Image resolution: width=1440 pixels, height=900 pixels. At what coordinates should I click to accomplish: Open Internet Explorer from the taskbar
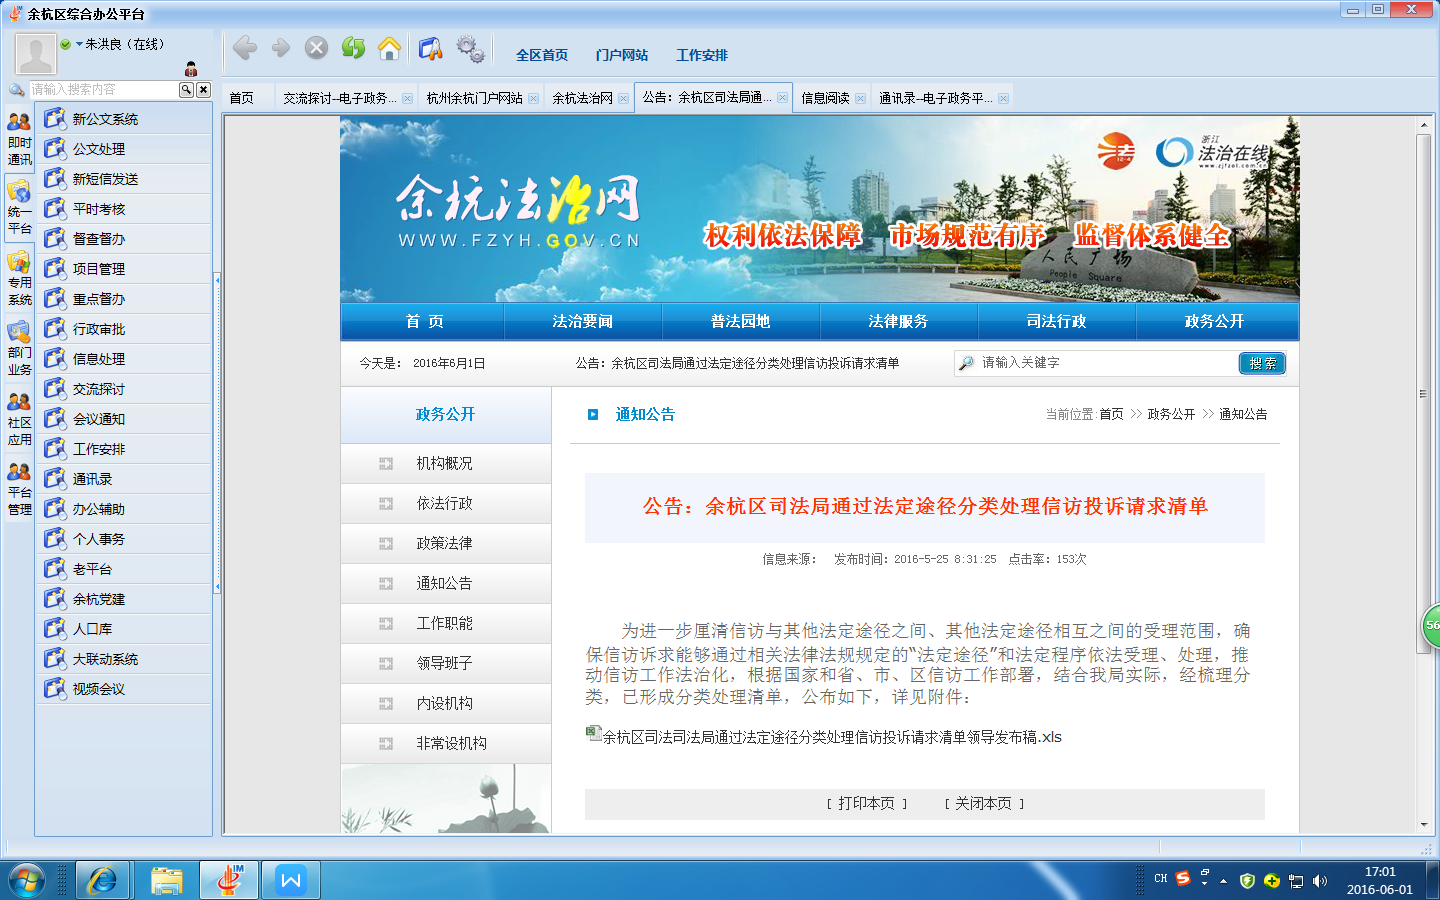tap(102, 880)
